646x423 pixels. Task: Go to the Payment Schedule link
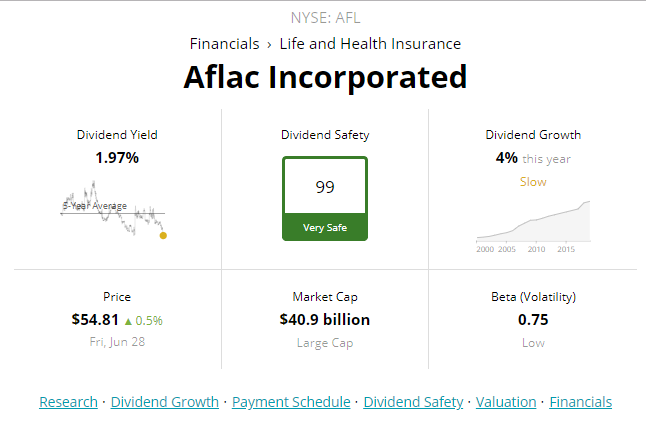(x=291, y=402)
